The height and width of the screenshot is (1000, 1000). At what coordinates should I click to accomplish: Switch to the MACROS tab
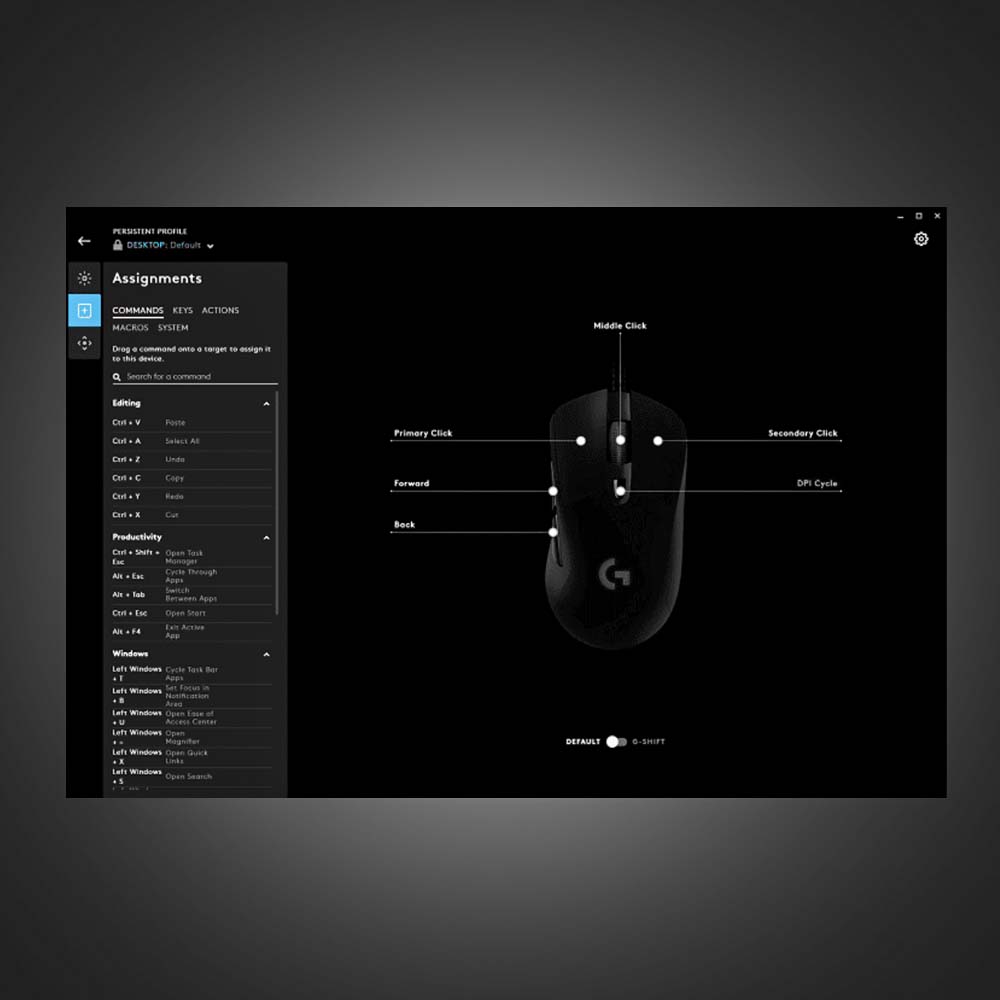(130, 328)
